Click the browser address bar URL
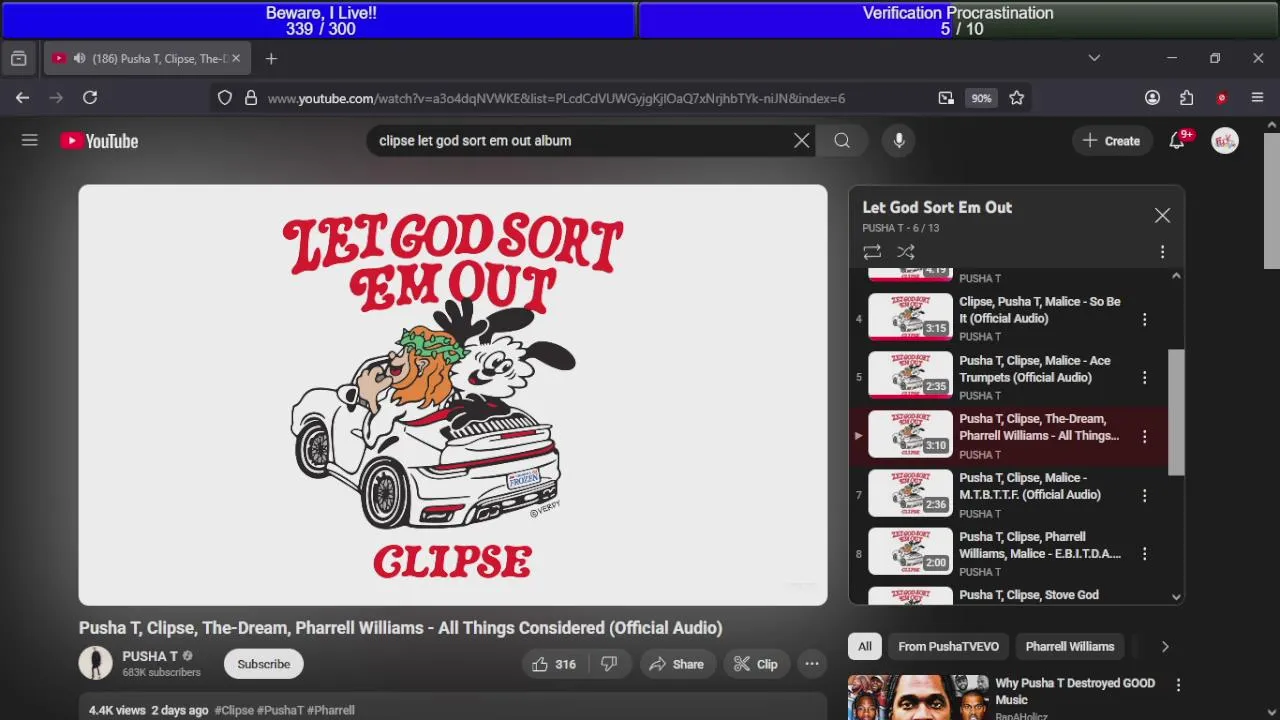 point(556,98)
